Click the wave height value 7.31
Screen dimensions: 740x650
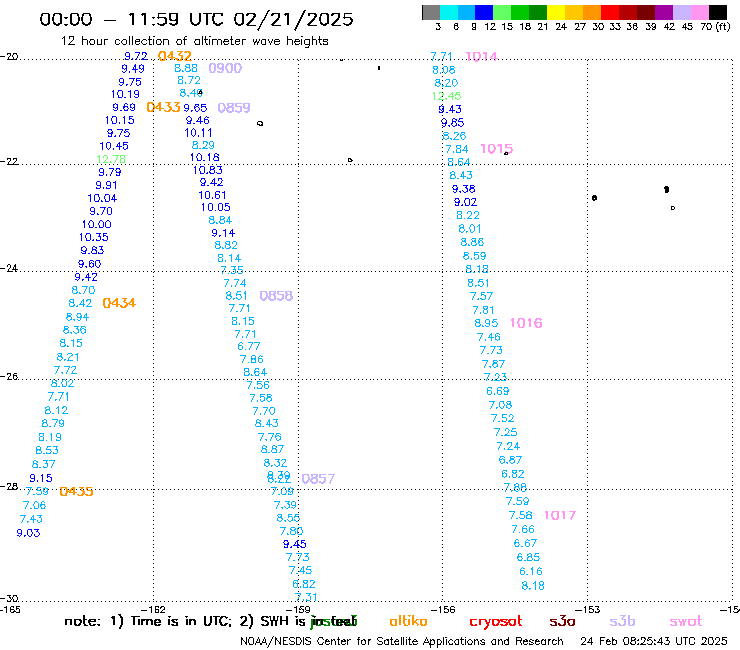(306, 597)
